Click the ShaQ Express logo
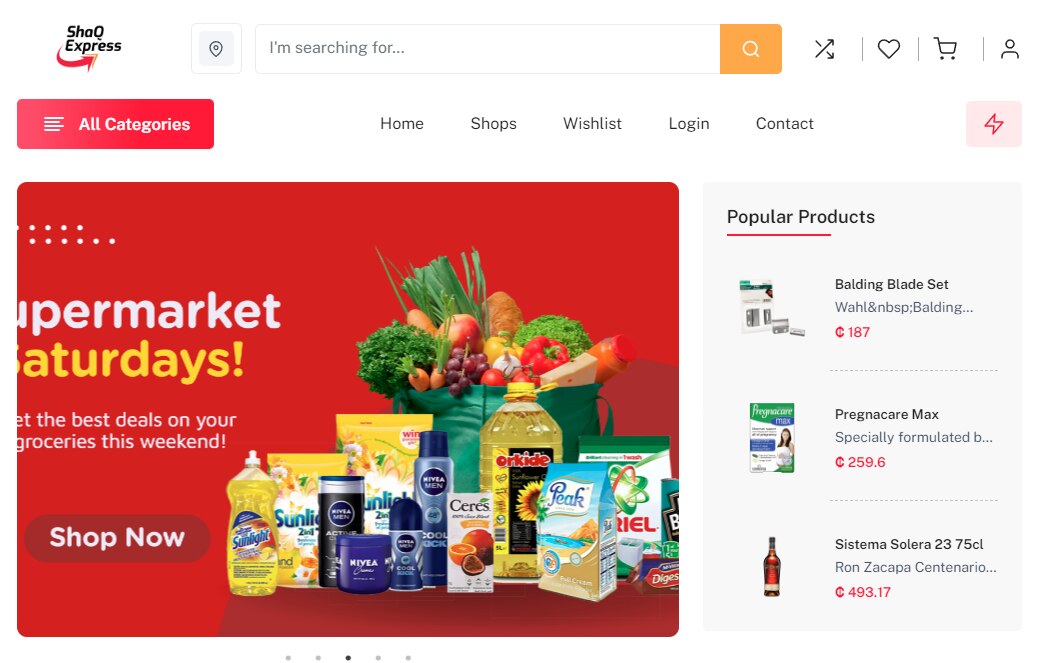This screenshot has height=663, width=1050. coord(90,48)
